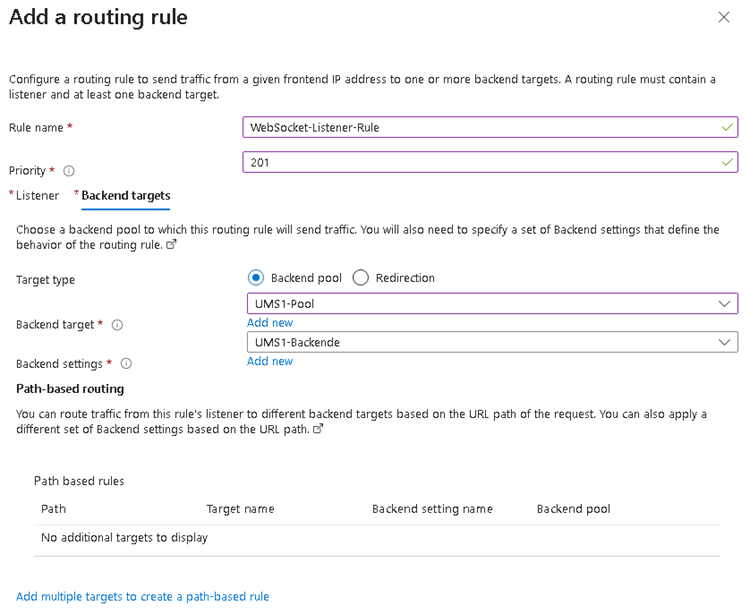Image resolution: width=750 pixels, height=614 pixels.
Task: Open external link icon after routing rule description
Action: tap(170, 245)
